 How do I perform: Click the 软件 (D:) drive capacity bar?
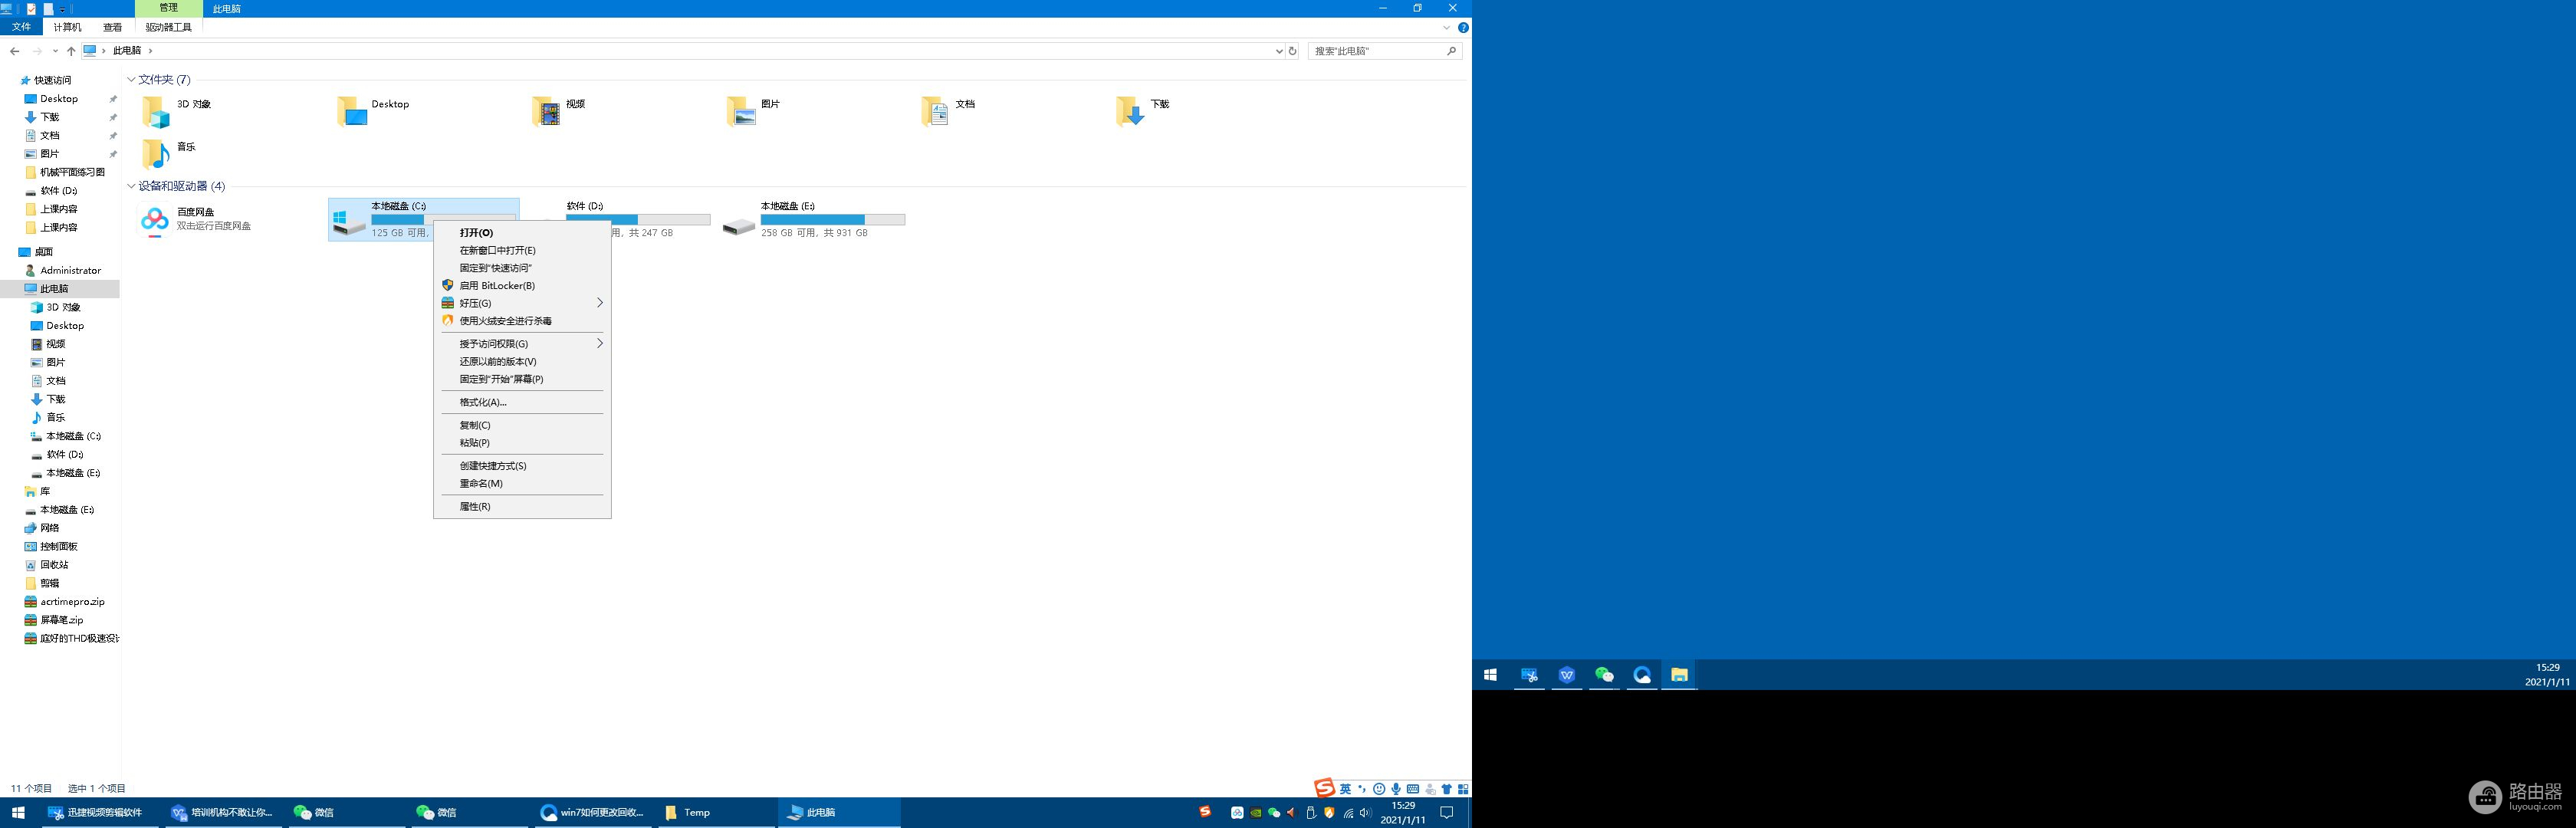(660, 219)
